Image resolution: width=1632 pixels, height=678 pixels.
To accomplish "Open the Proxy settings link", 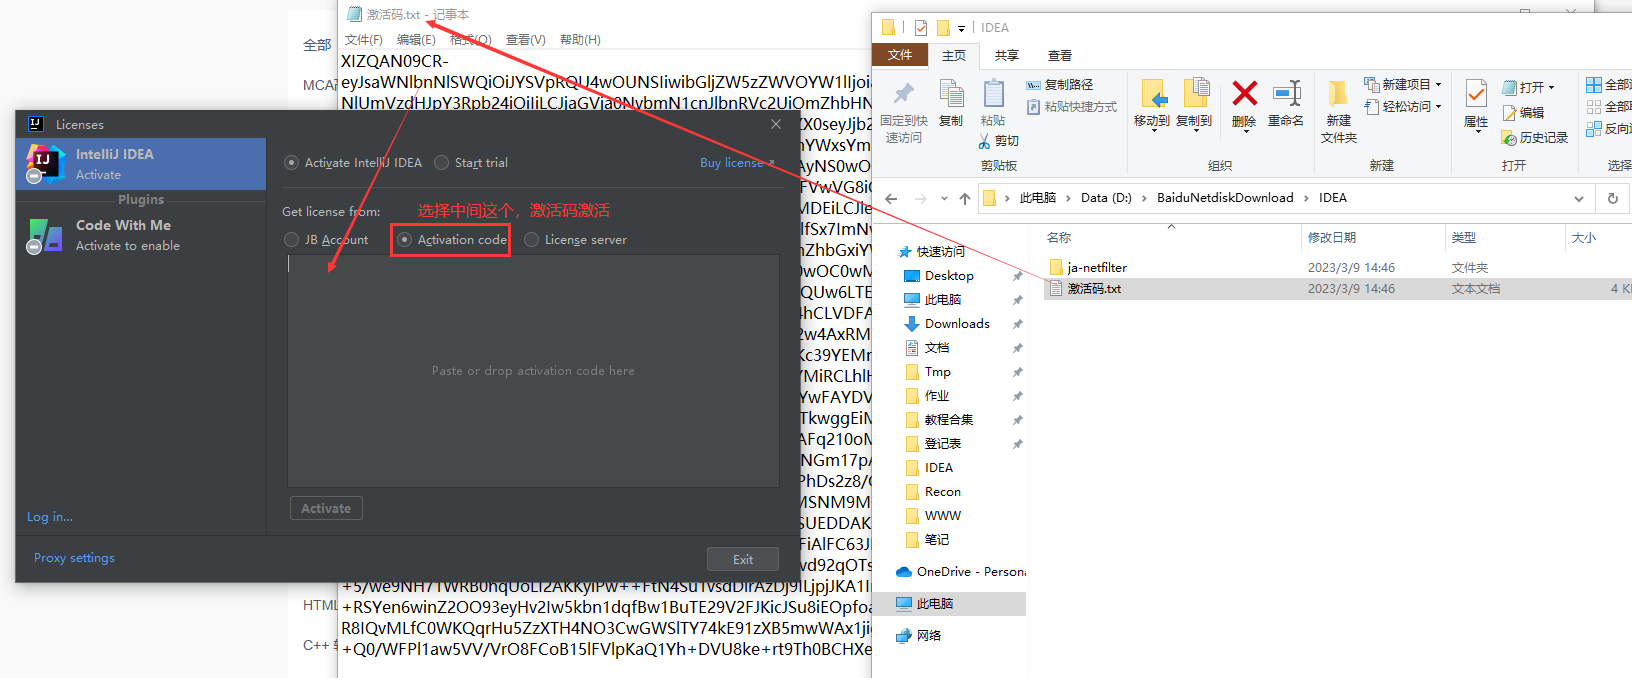I will click(x=74, y=558).
